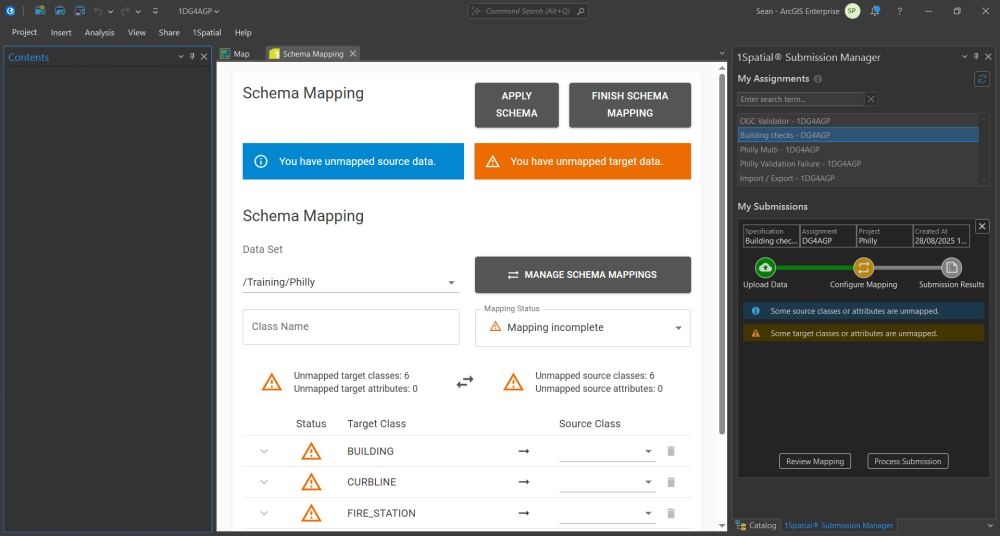
Task: Click the warning icon in unmapped target data banner
Action: pyautogui.click(x=492, y=161)
